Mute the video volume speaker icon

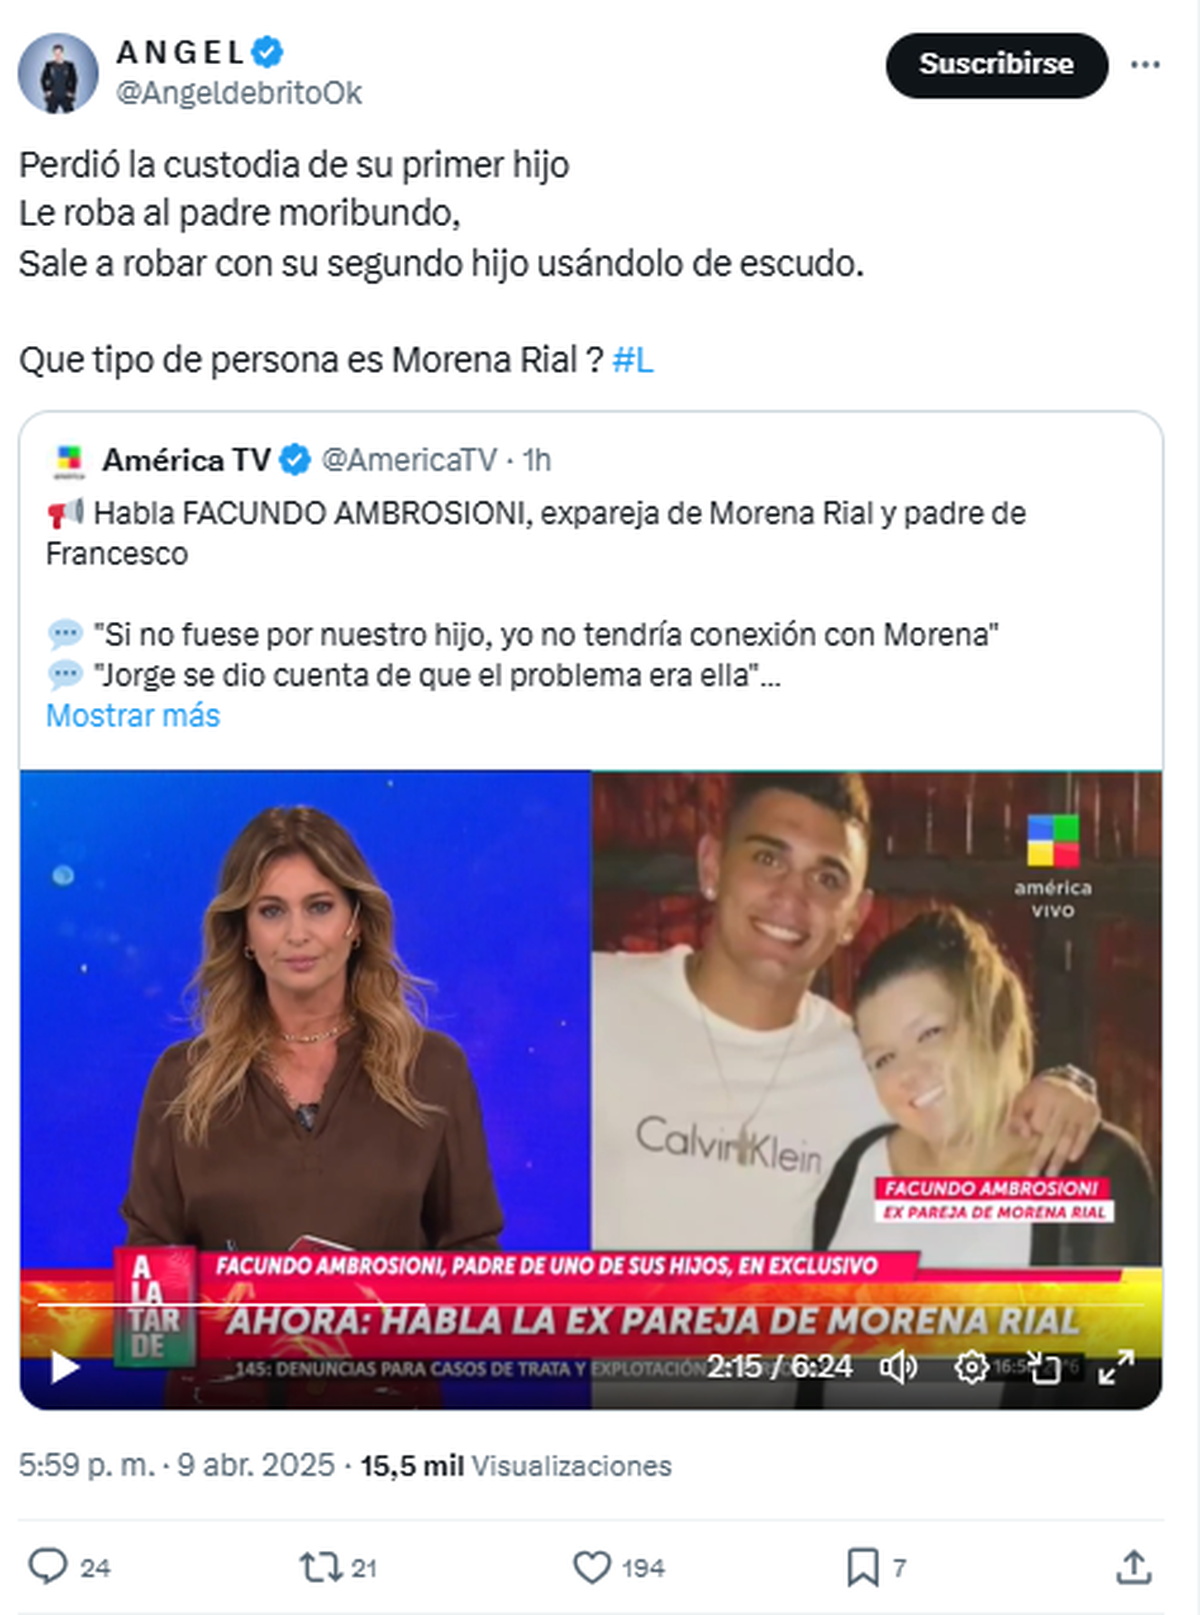[898, 1367]
